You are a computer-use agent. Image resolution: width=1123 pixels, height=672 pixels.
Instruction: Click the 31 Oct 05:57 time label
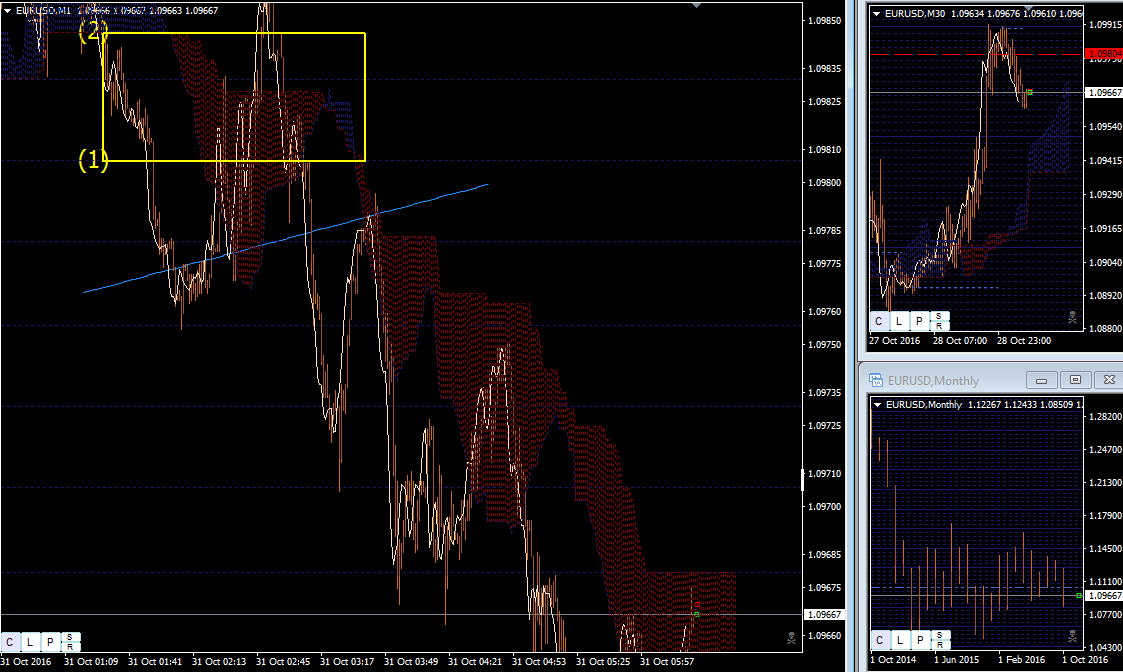[667, 661]
